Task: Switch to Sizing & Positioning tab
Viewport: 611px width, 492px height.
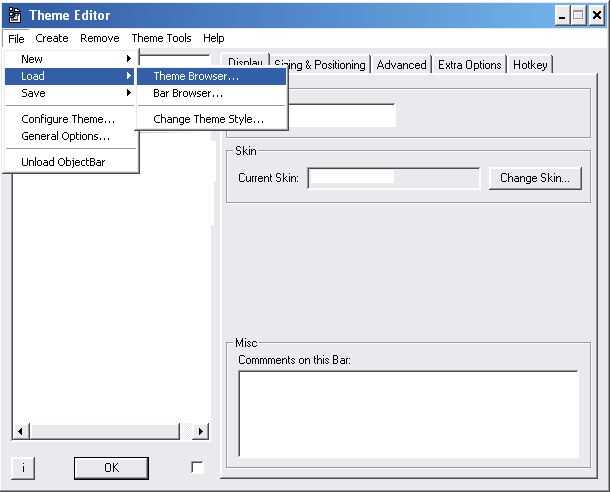Action: [320, 65]
